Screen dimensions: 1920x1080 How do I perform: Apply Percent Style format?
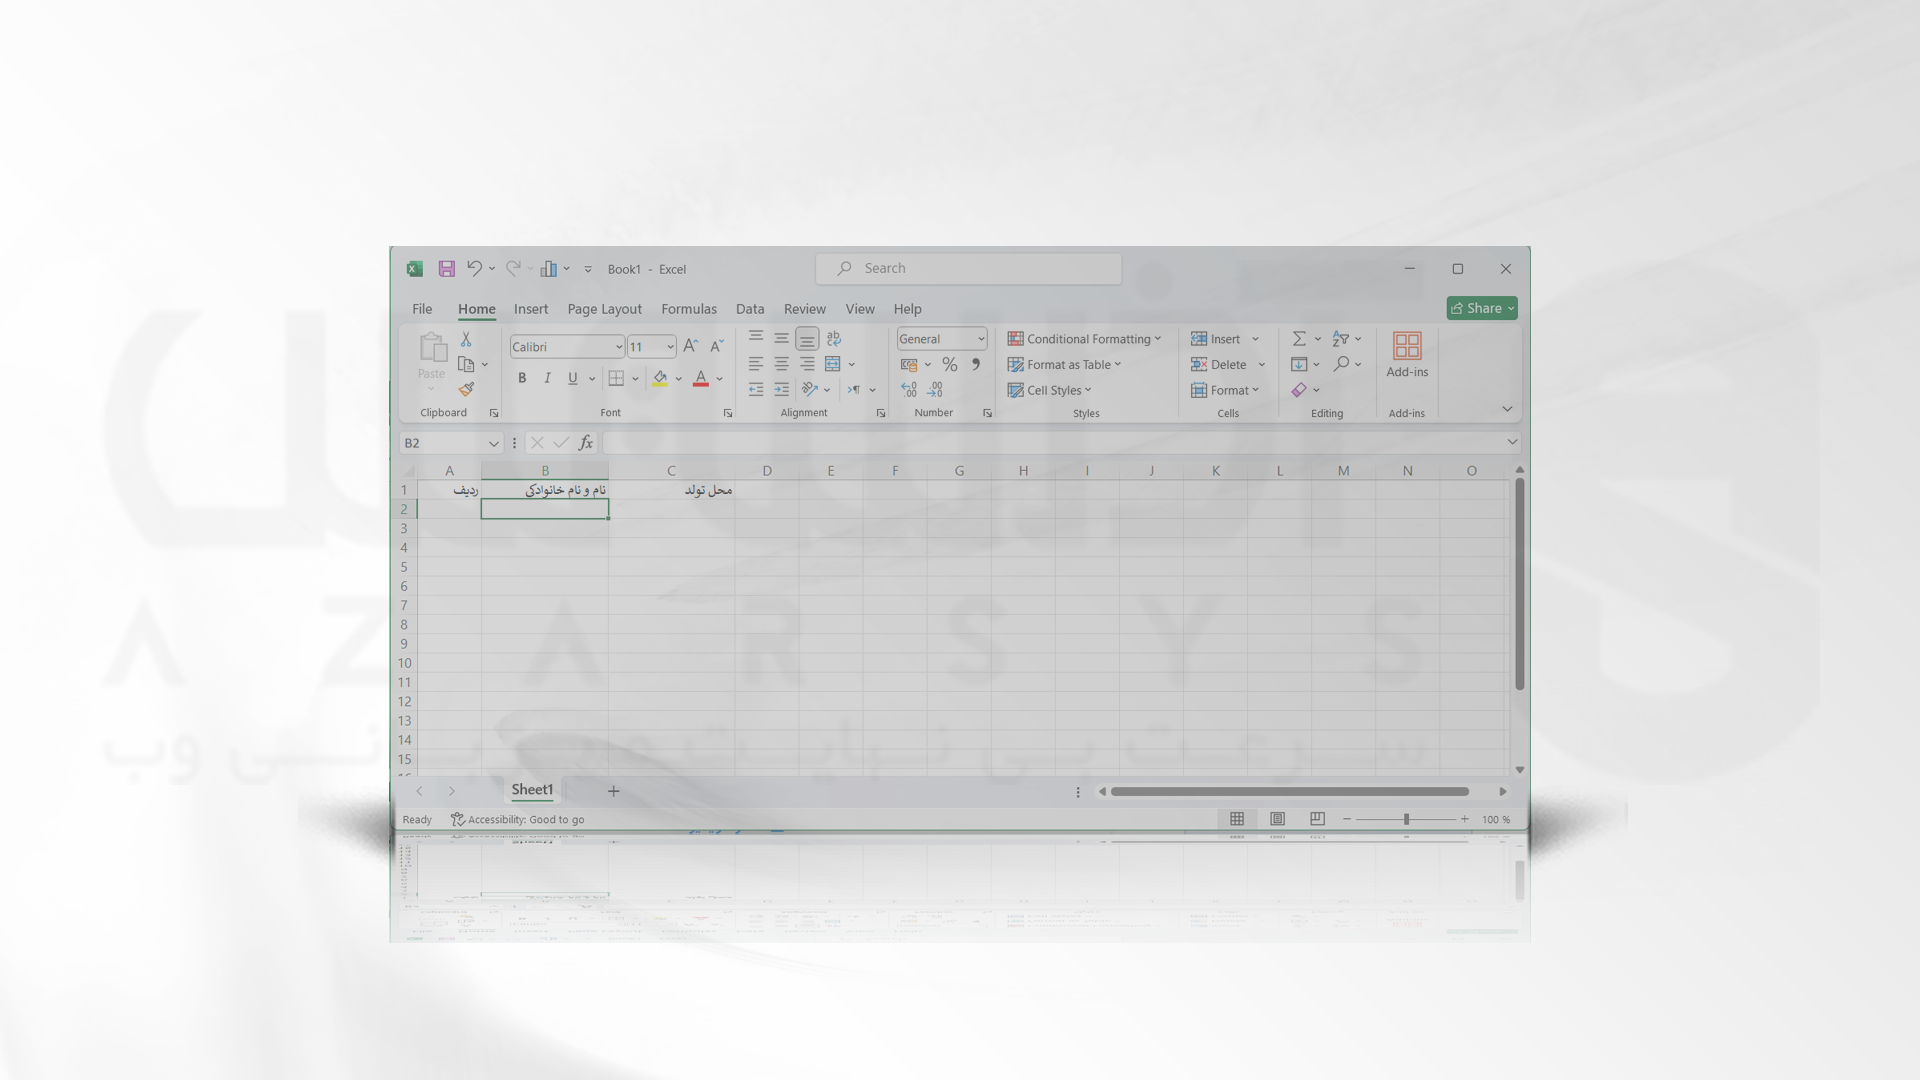pyautogui.click(x=950, y=364)
